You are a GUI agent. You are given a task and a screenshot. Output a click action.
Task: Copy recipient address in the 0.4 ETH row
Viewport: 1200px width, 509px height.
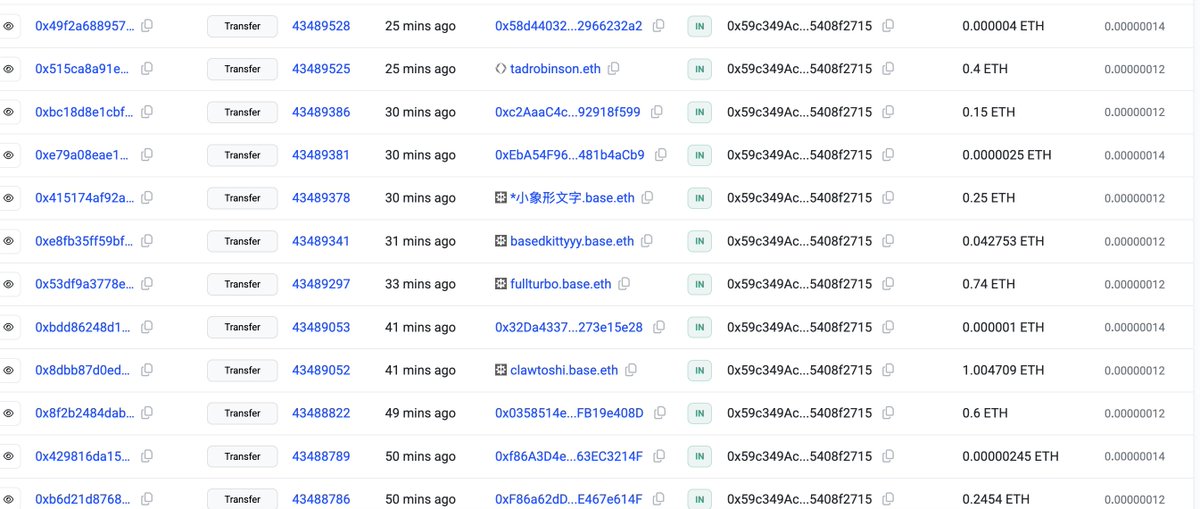click(x=888, y=69)
